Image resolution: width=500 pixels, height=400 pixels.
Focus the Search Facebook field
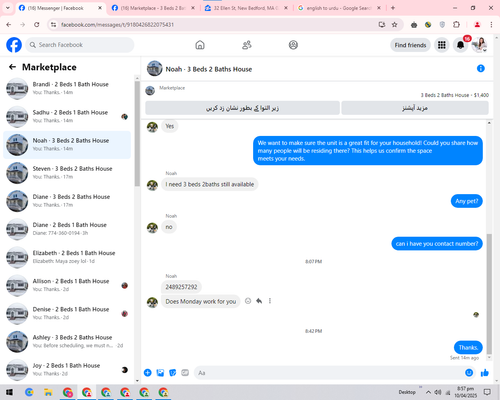pyautogui.click(x=80, y=45)
